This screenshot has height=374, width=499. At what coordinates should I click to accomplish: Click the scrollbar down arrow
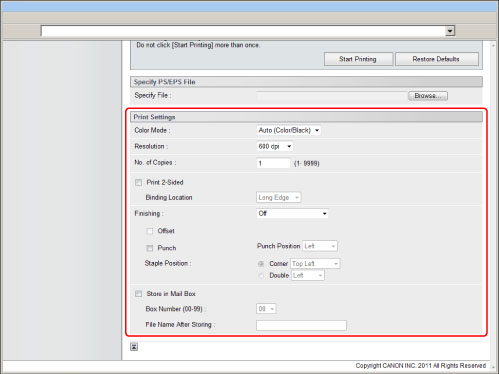[494, 367]
